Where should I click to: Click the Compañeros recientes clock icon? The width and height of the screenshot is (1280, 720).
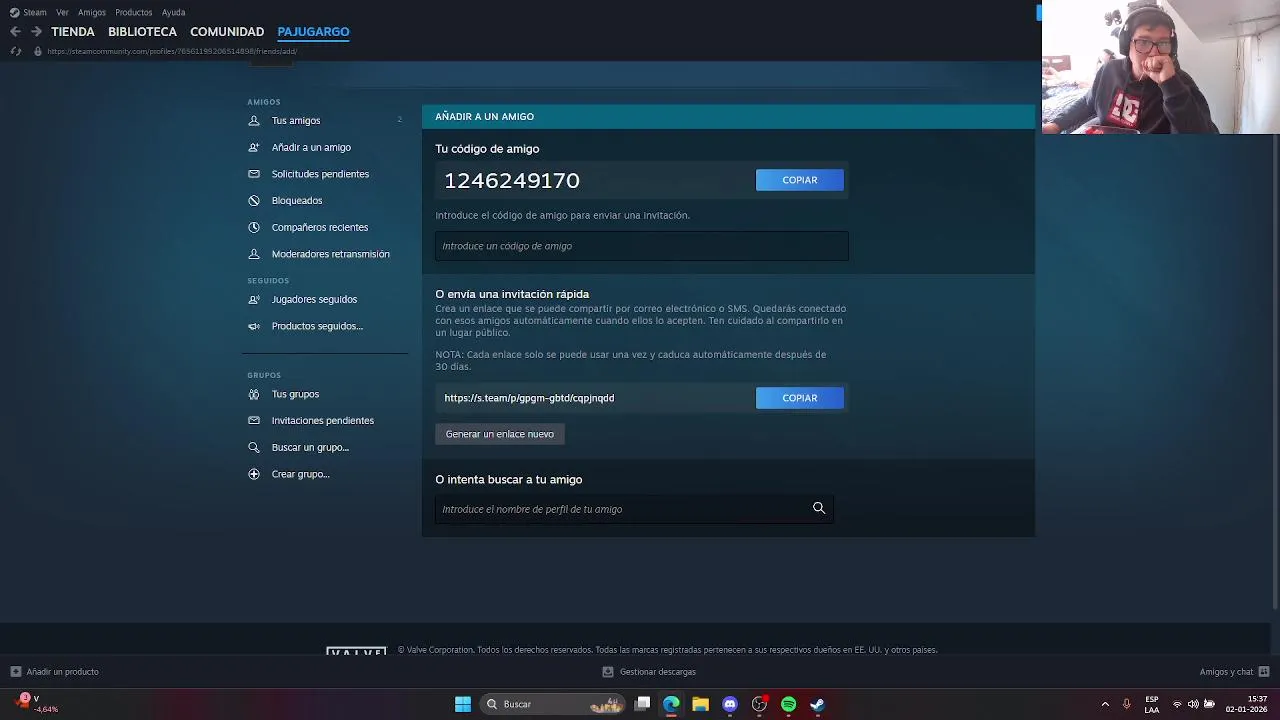pyautogui.click(x=254, y=227)
